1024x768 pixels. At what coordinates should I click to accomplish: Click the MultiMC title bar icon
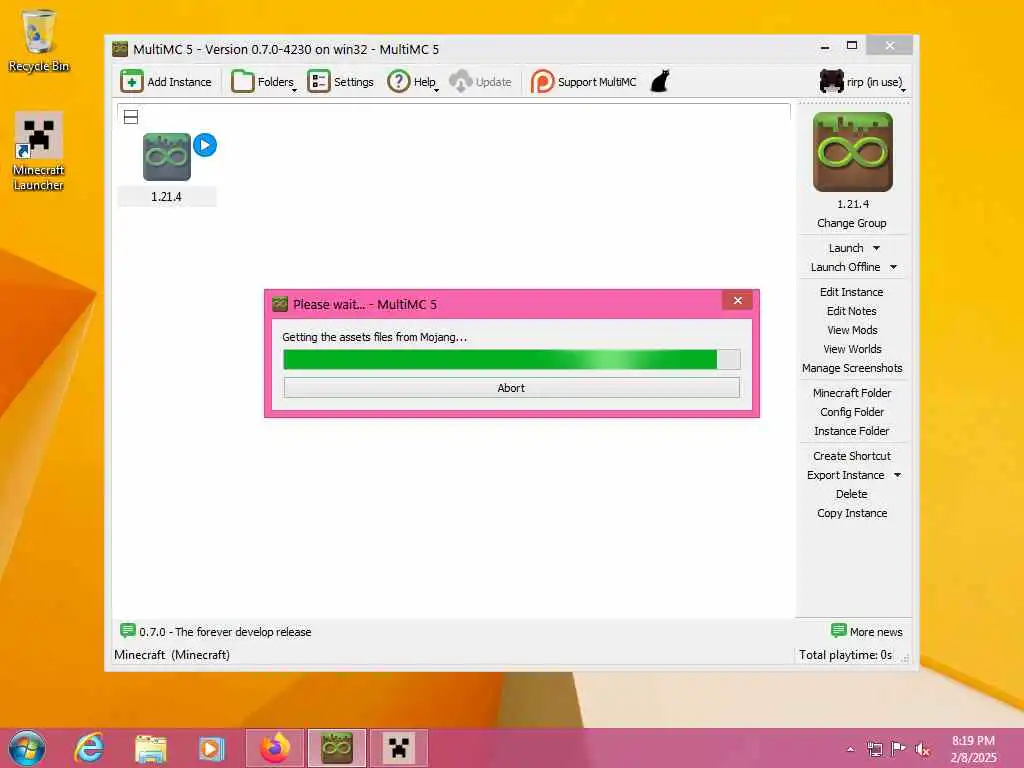pyautogui.click(x=120, y=49)
